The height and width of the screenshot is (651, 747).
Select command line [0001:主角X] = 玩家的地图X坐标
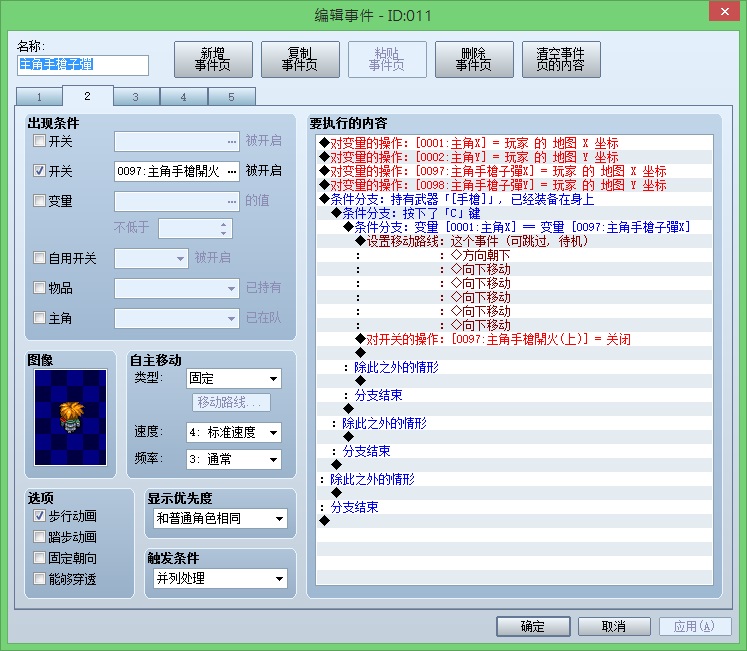click(x=515, y=143)
